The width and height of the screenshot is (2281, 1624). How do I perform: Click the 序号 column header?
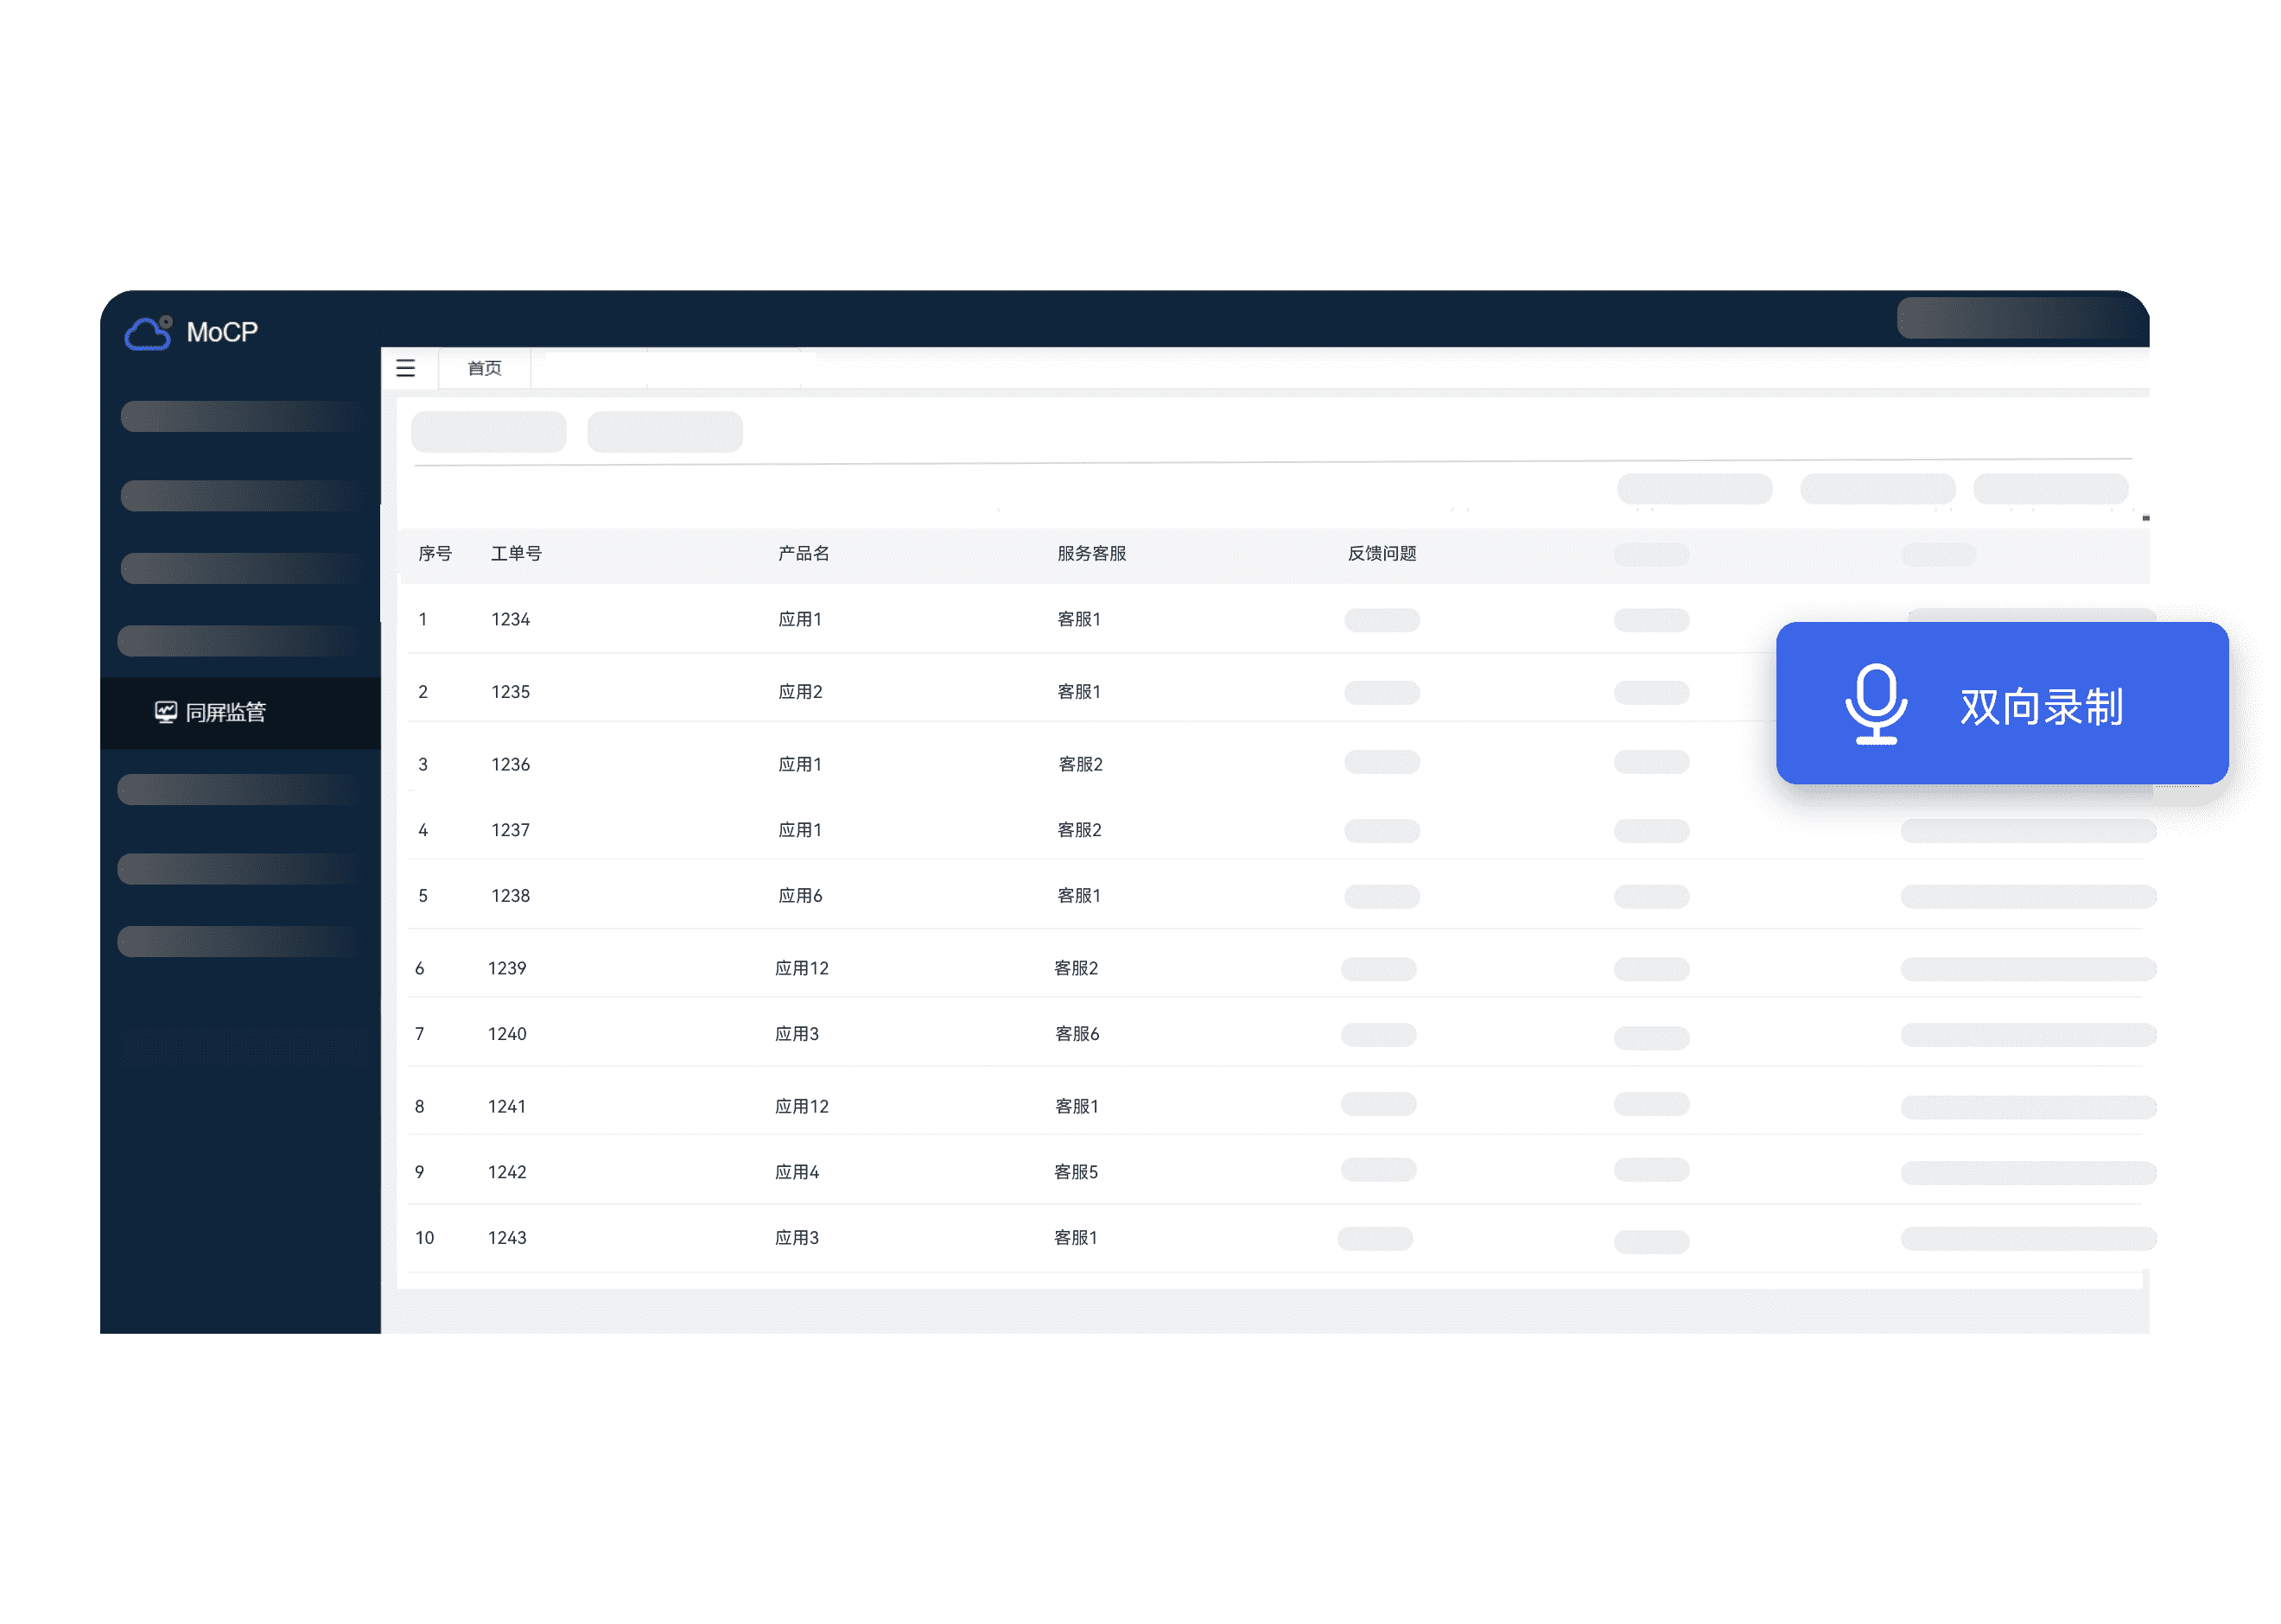coord(435,553)
